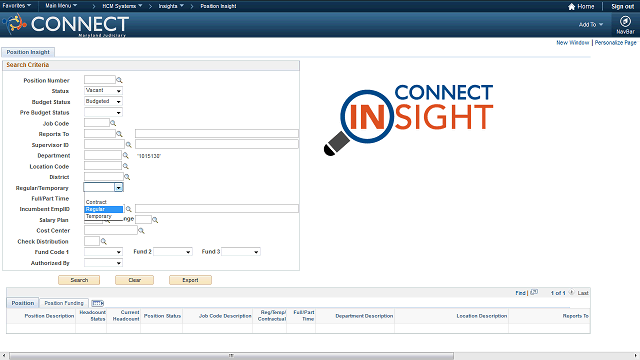Open Fund Code 1 dropdown
The width and height of the screenshot is (640, 360).
(103, 252)
